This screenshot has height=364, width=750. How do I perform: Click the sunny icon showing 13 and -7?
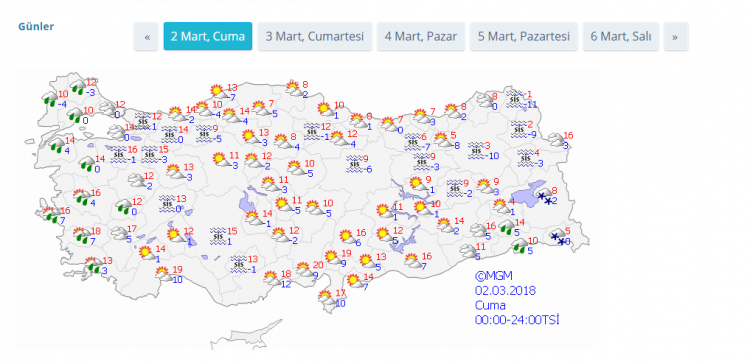click(x=219, y=92)
